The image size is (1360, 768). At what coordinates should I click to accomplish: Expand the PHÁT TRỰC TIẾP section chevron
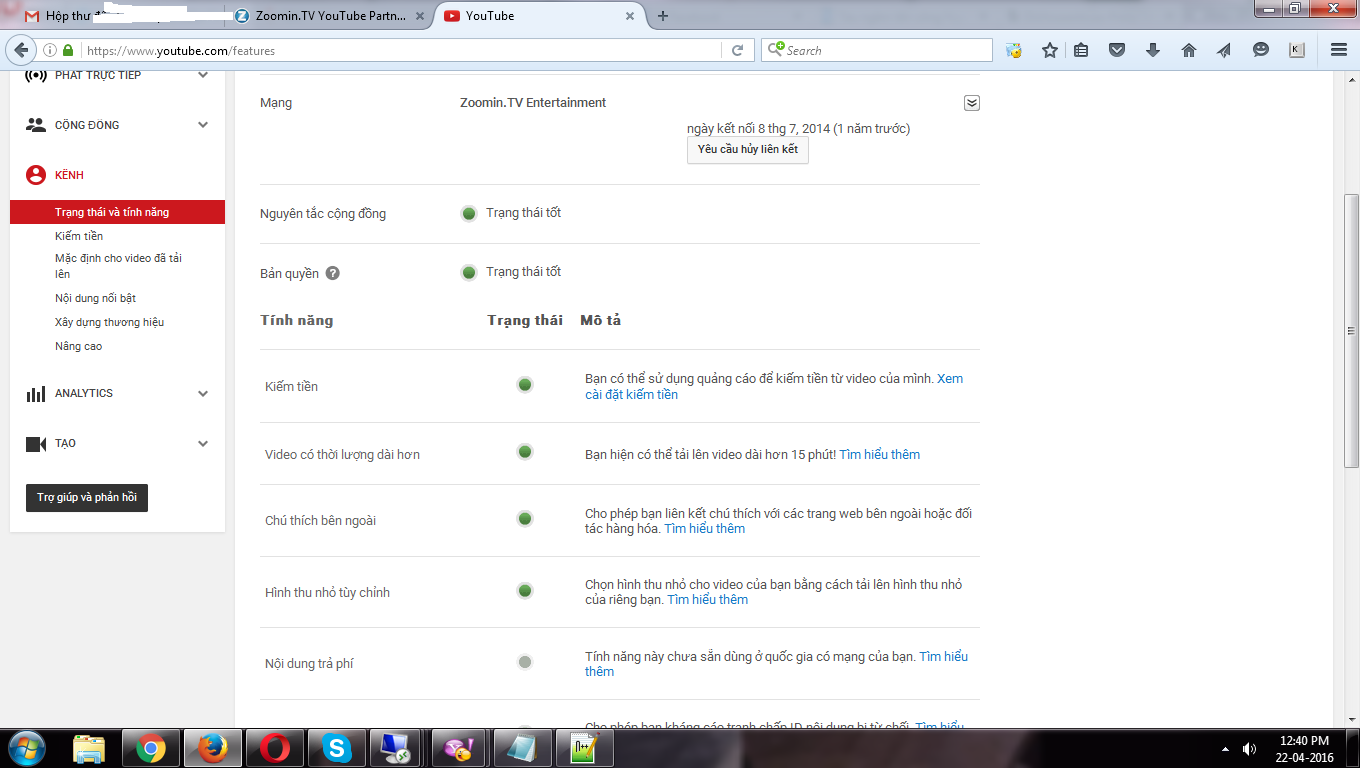pos(203,75)
